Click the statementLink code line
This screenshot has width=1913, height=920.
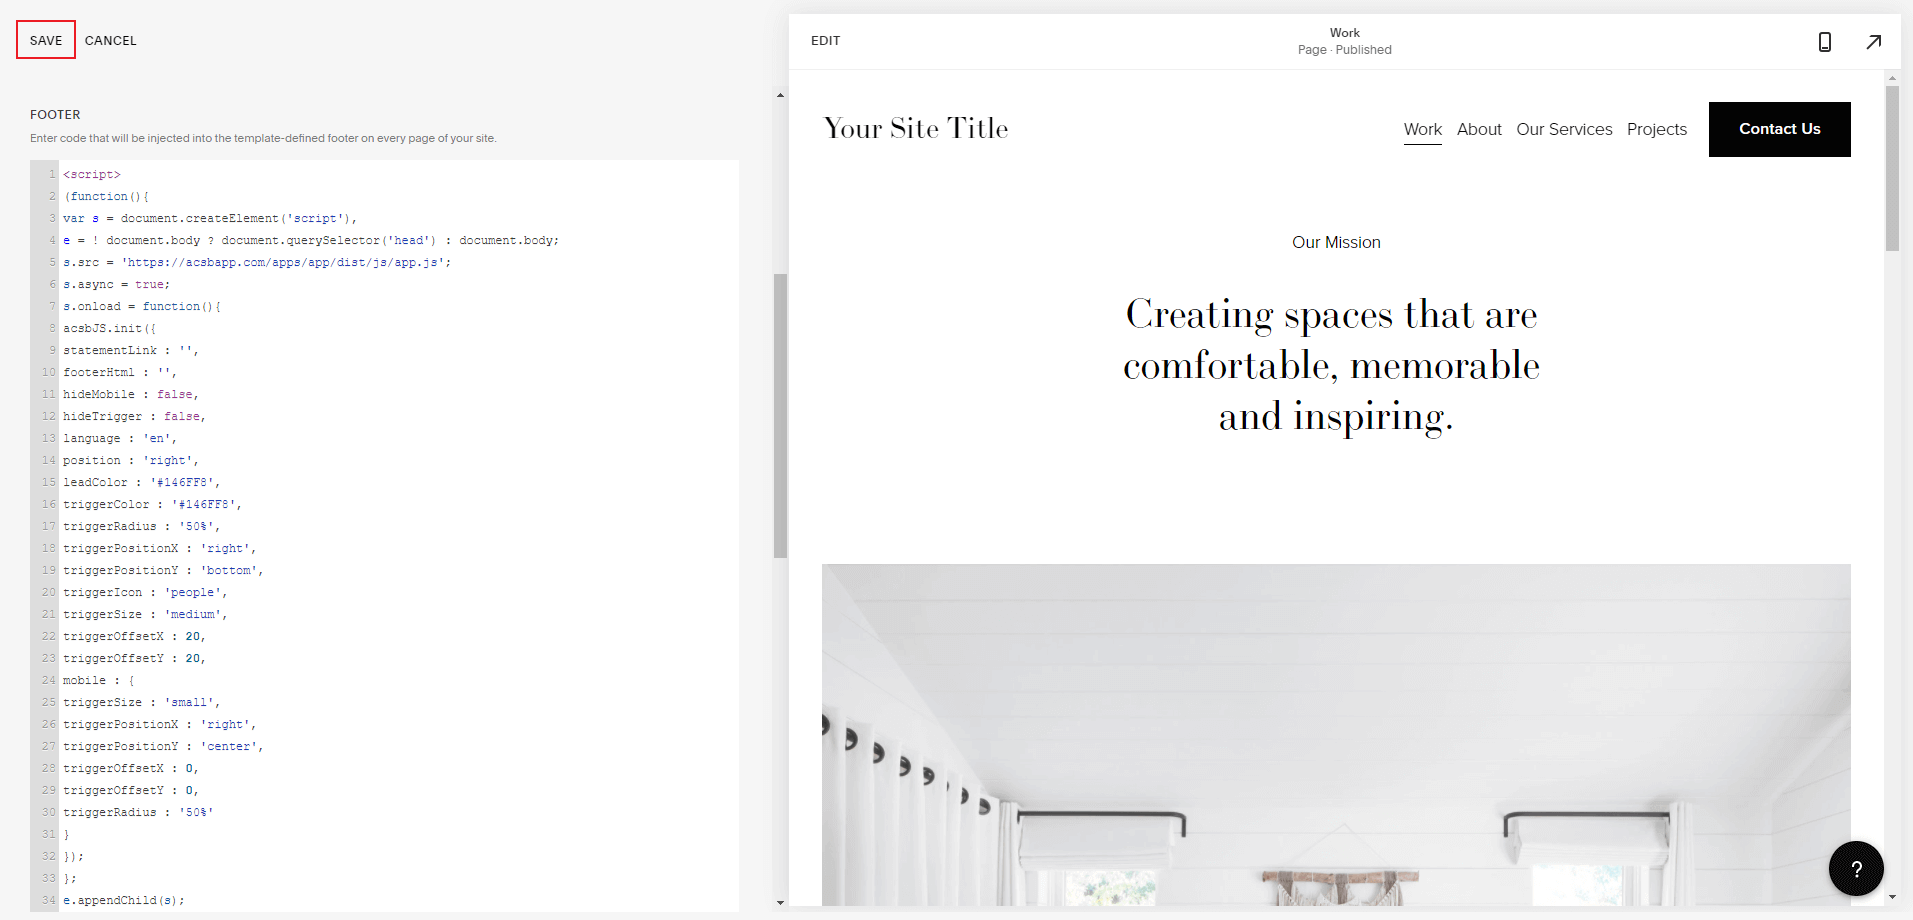(x=131, y=350)
